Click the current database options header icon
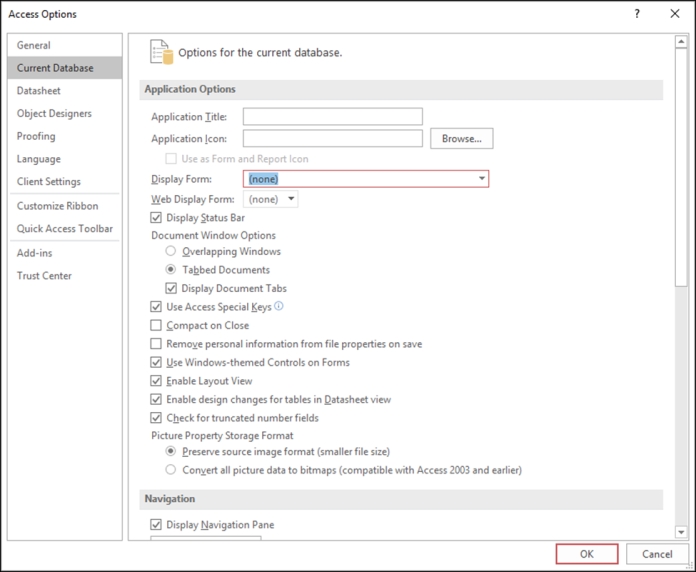 [x=161, y=52]
